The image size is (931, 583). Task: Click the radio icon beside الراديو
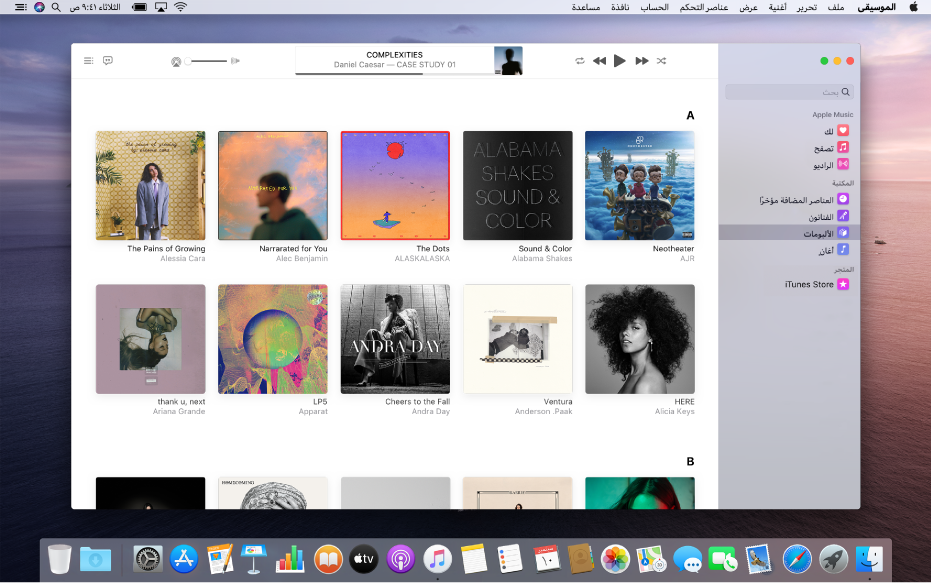point(844,165)
